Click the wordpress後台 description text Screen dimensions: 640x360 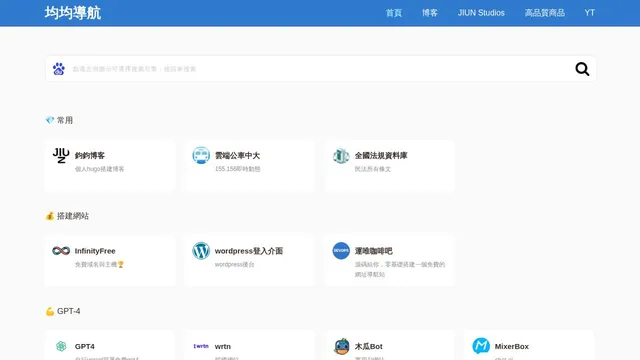(234, 264)
